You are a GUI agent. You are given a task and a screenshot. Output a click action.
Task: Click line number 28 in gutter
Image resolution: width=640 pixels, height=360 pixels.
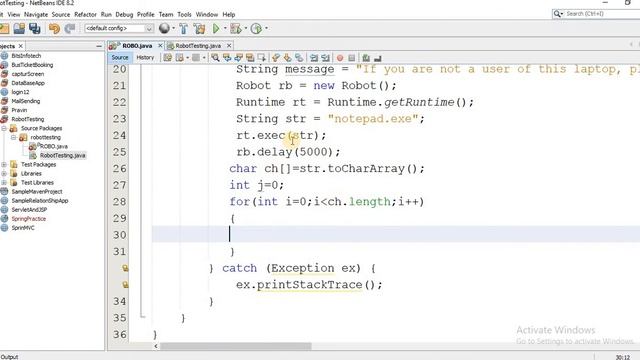pos(119,202)
